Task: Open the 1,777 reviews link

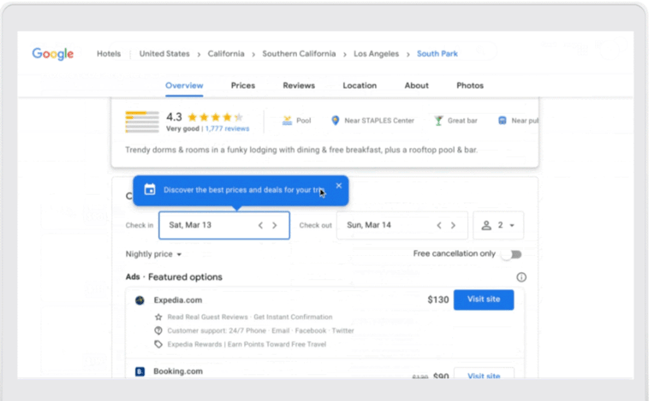Action: pyautogui.click(x=225, y=129)
